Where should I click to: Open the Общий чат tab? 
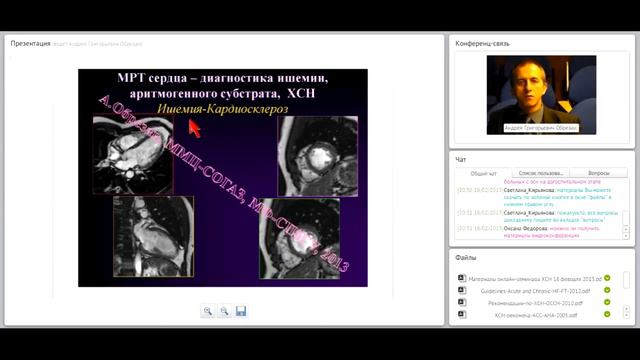483,173
